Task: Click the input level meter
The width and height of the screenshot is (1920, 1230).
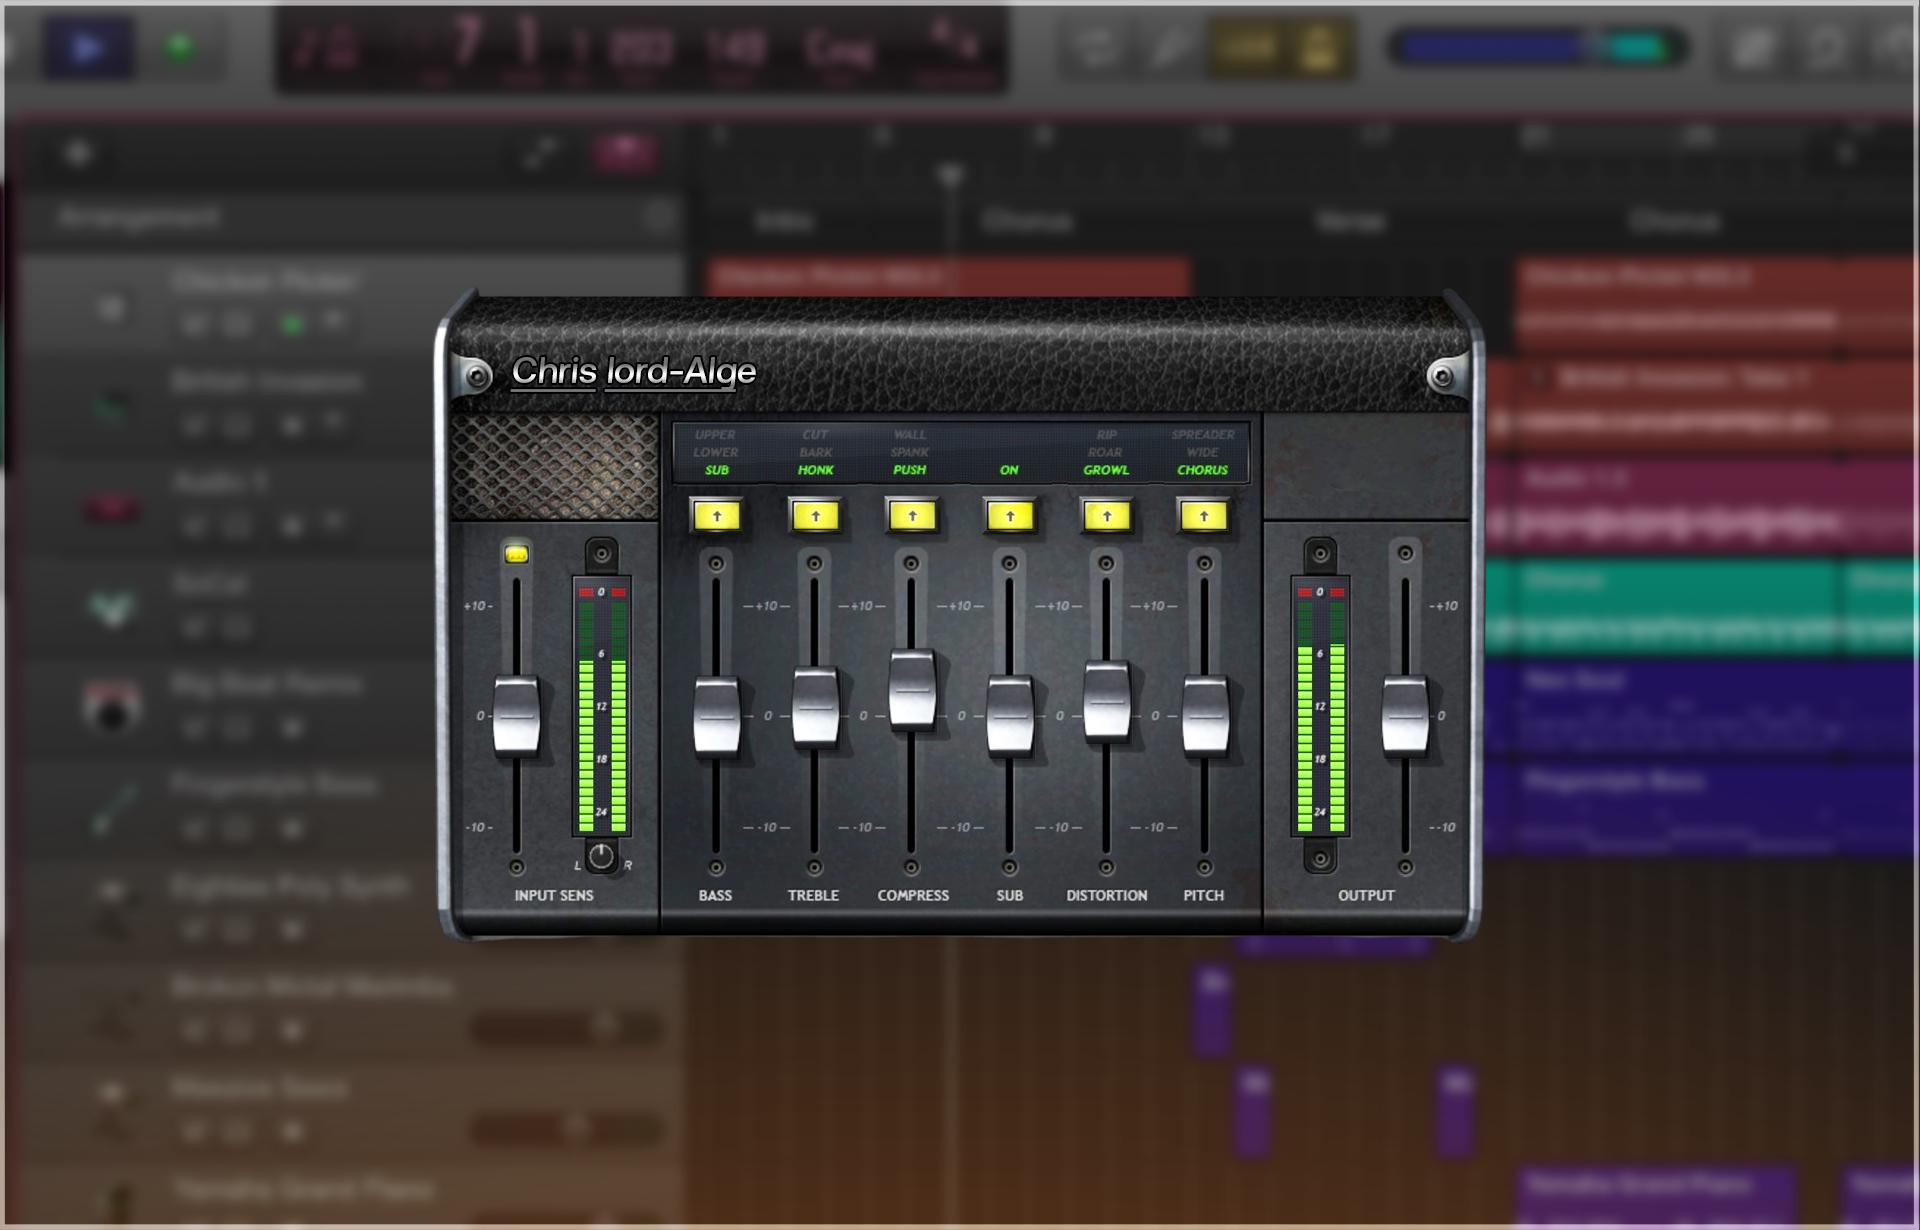Action: (602, 706)
